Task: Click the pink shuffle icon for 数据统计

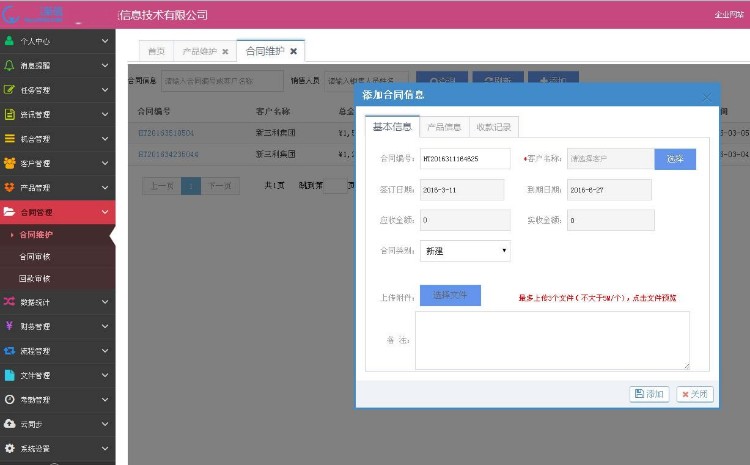Action: [x=9, y=301]
